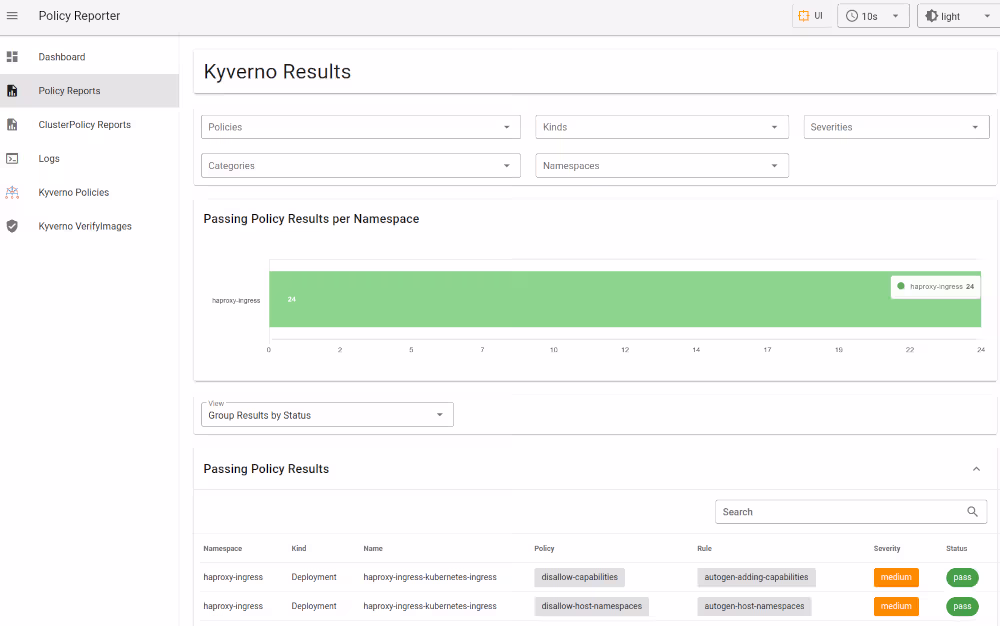This screenshot has width=1000, height=626.
Task: Click the disallow-capabilities policy chip
Action: click(x=580, y=577)
